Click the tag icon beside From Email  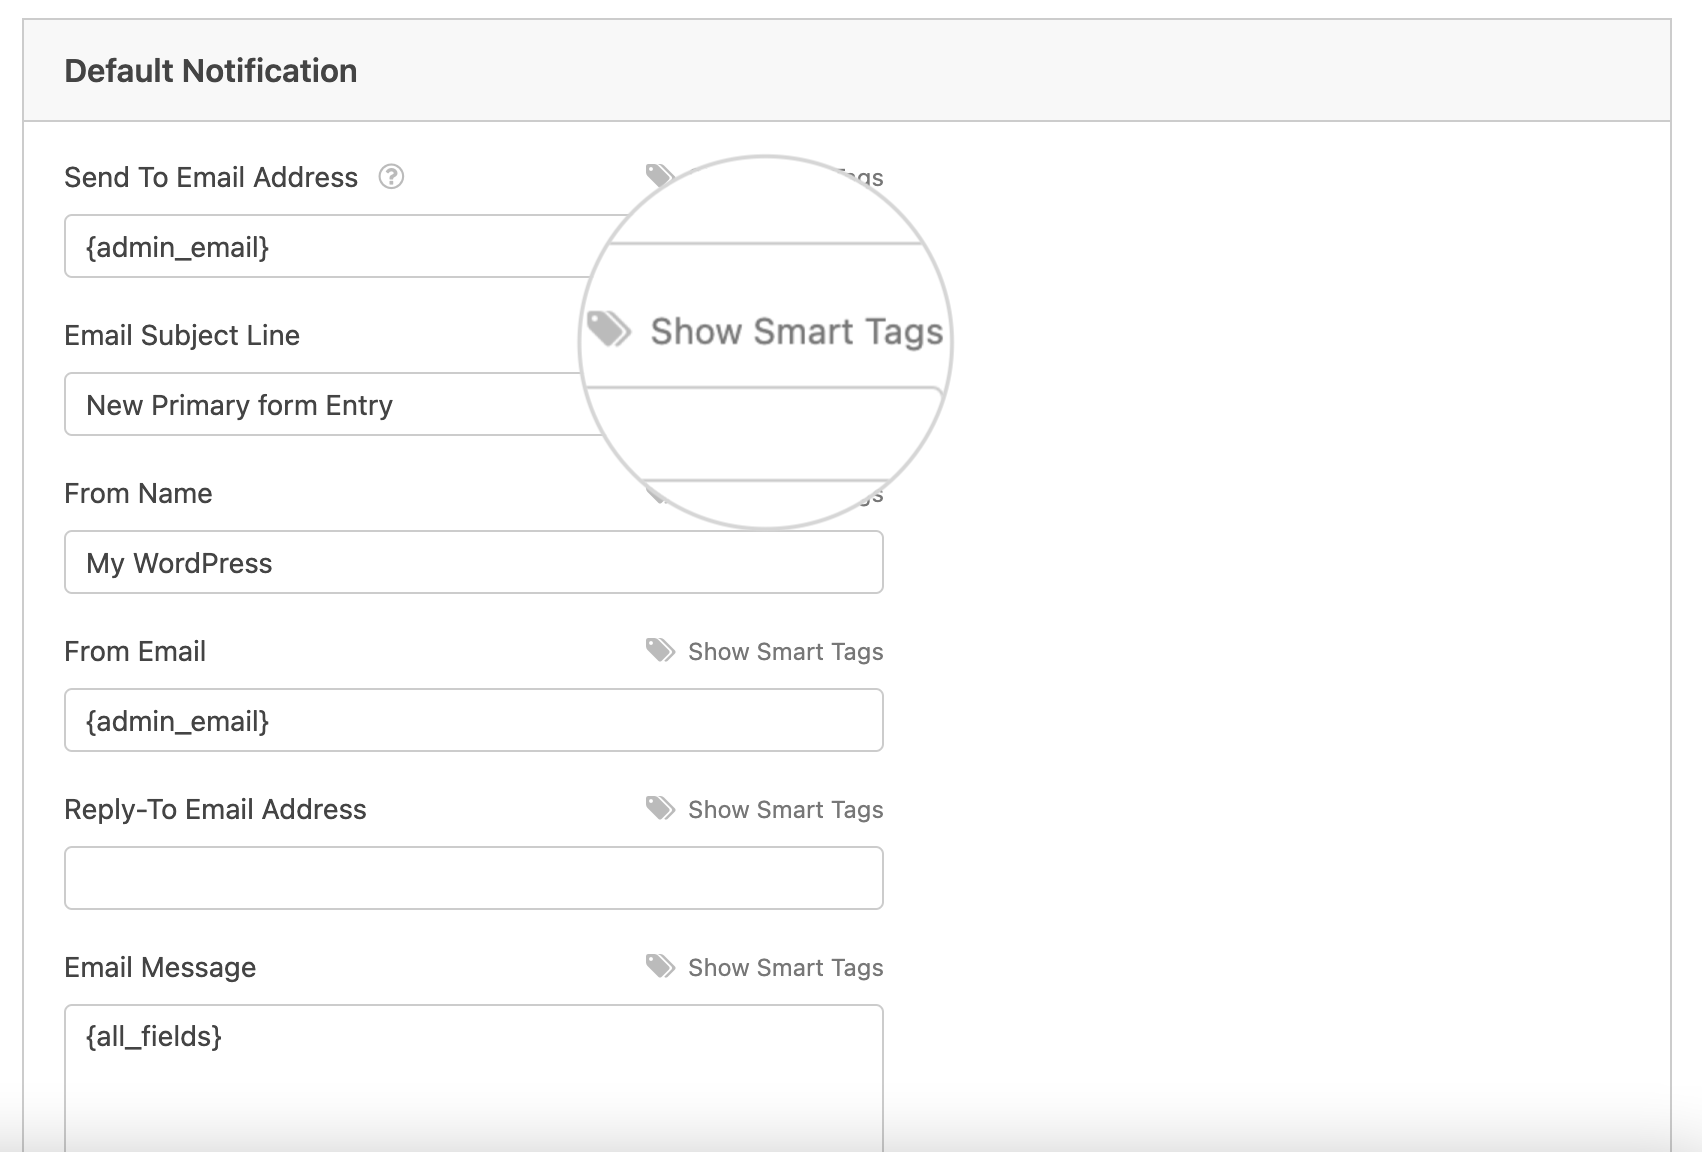coord(660,651)
